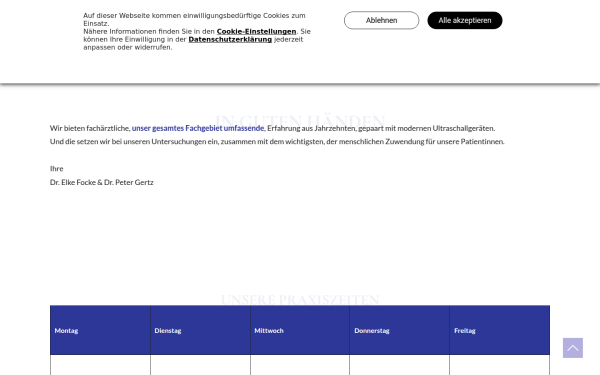Decline cookies with the Ablehnen button

pyautogui.click(x=382, y=20)
